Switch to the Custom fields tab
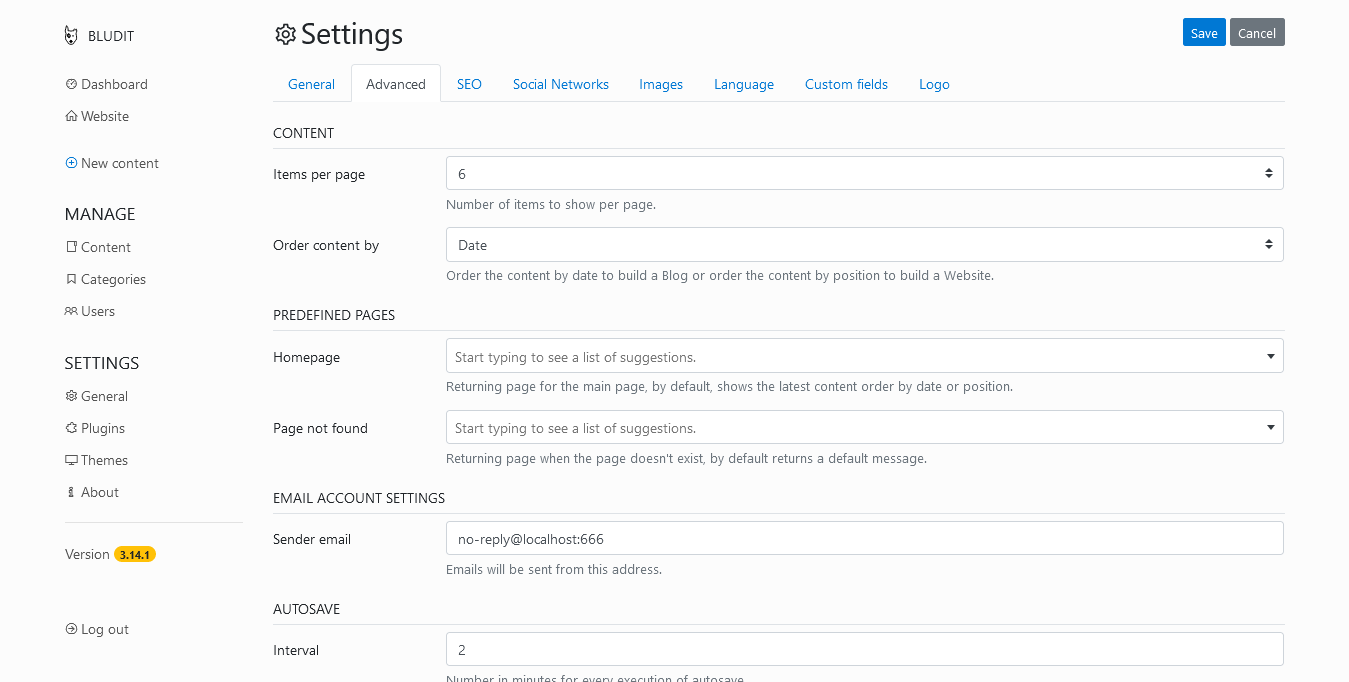The height and width of the screenshot is (682, 1349). click(x=846, y=84)
